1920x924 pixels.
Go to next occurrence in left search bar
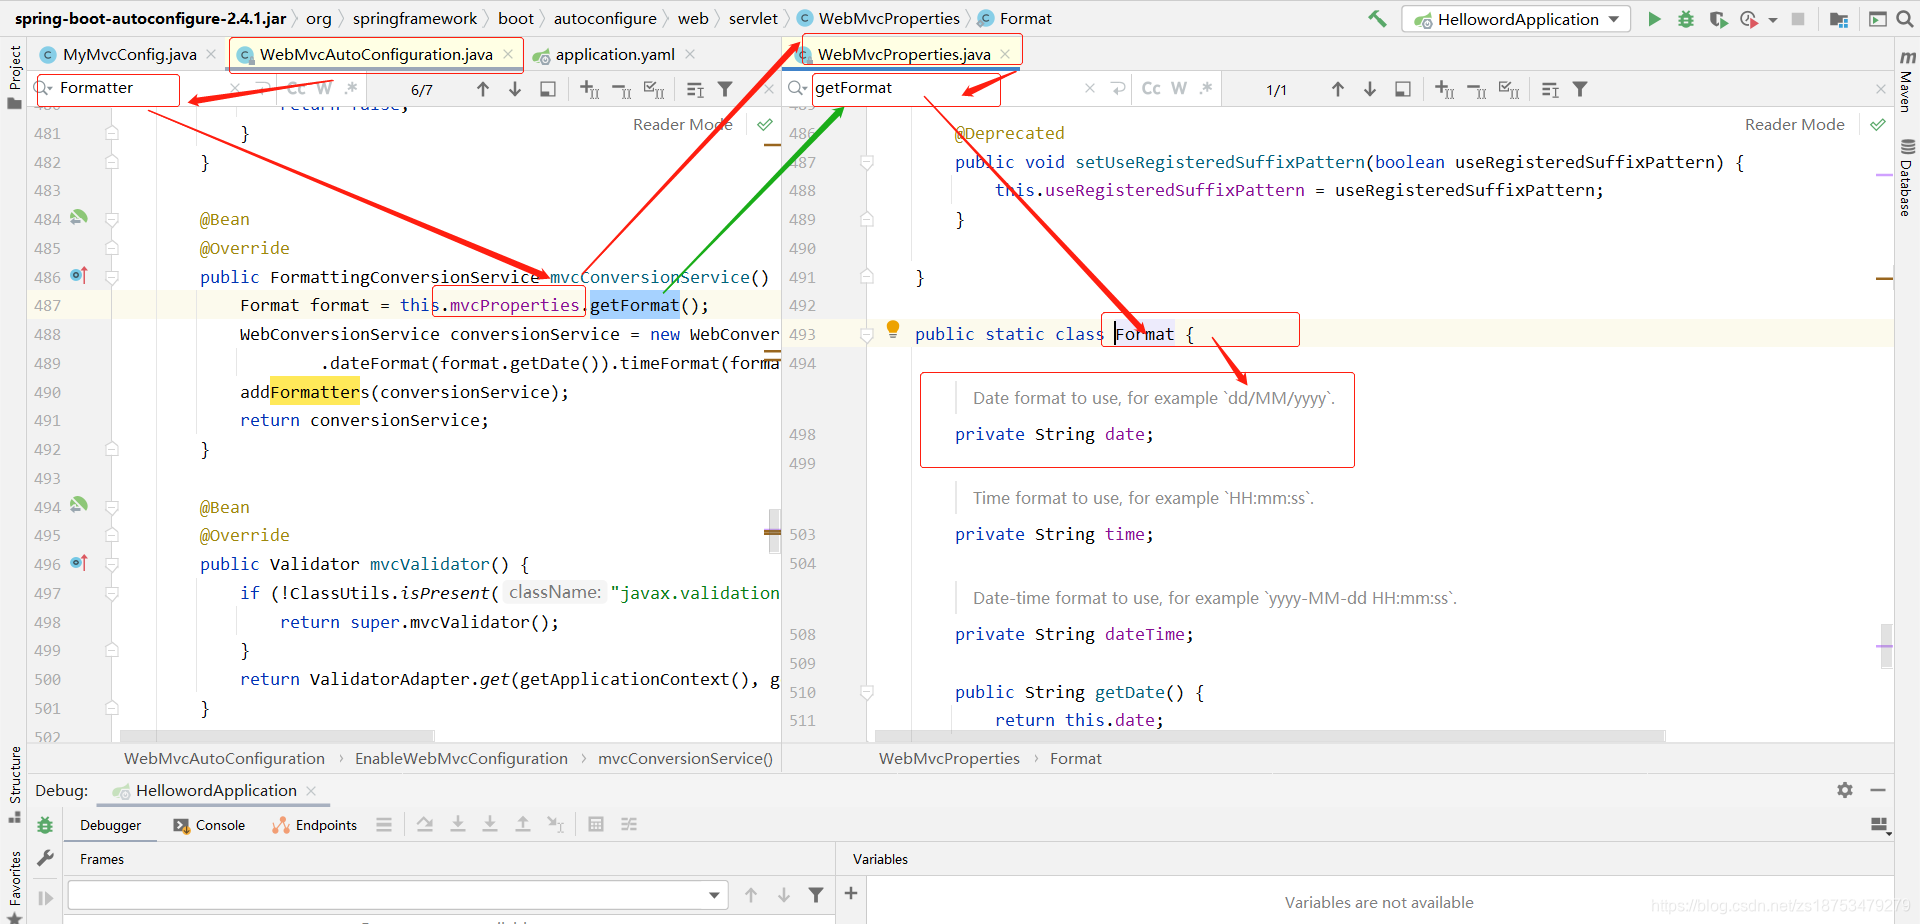point(515,89)
